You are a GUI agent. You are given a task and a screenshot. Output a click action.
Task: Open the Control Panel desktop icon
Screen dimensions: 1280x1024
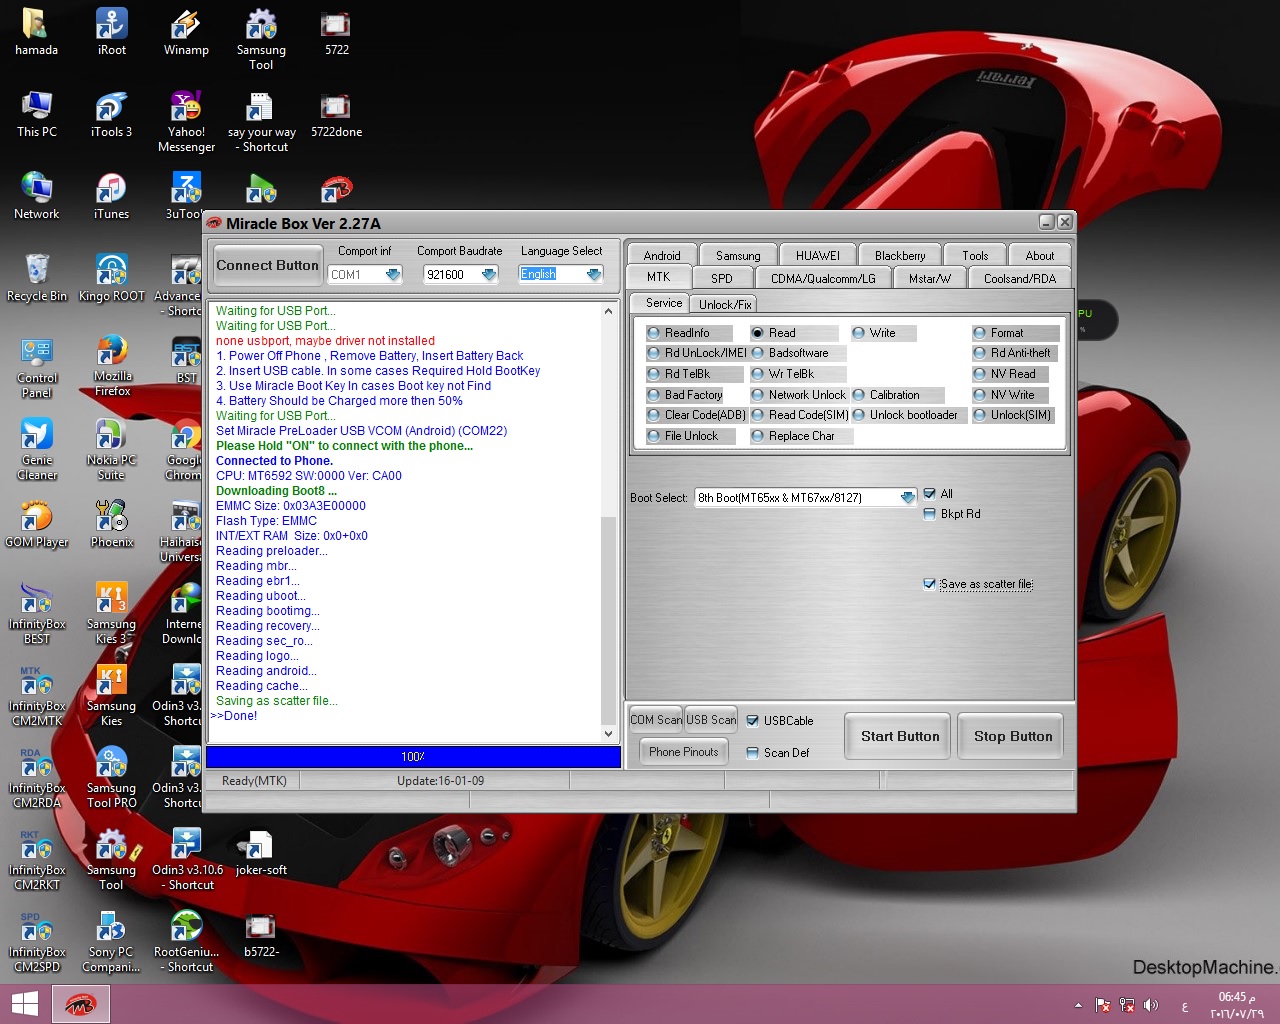[x=37, y=367]
